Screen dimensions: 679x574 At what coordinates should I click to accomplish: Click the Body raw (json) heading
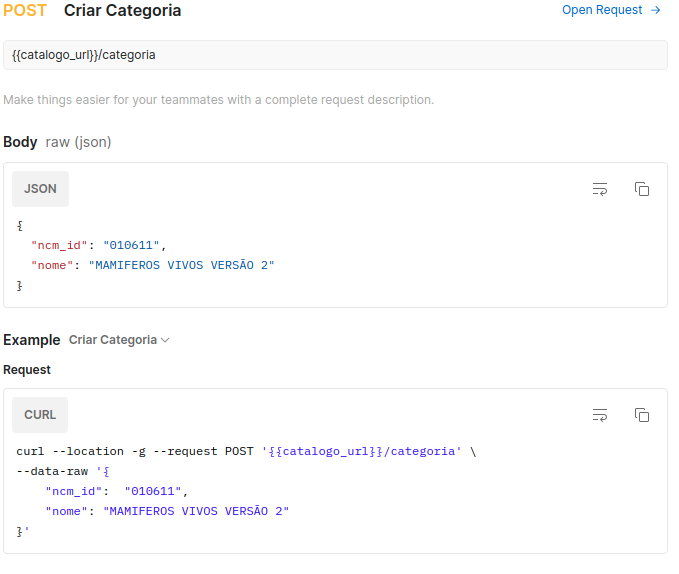[x=57, y=142]
